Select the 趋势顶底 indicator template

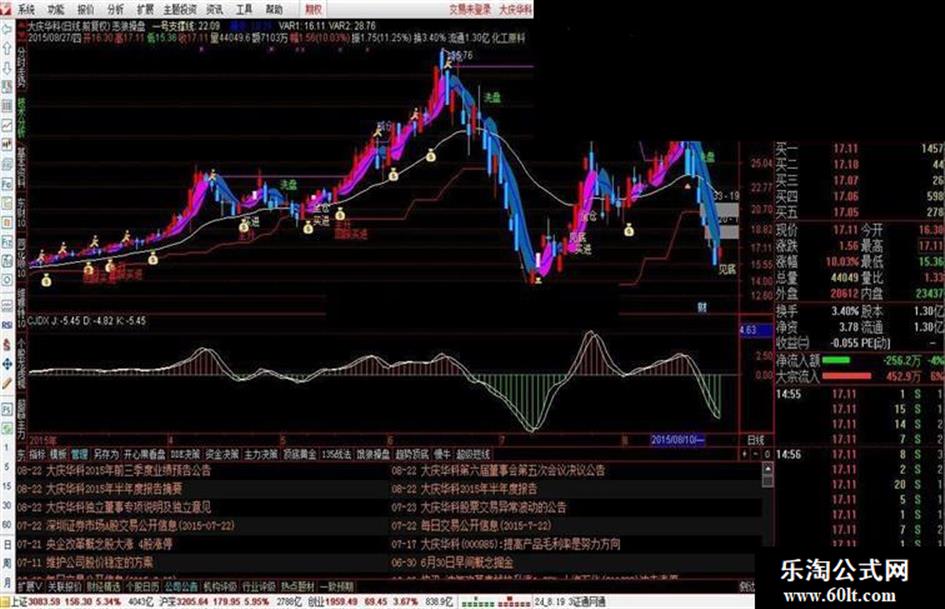[412, 454]
